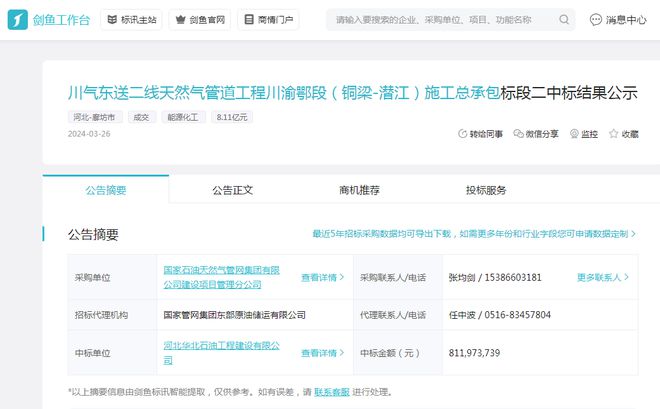Click the 河北-廊坊市 region tag

click(x=95, y=117)
